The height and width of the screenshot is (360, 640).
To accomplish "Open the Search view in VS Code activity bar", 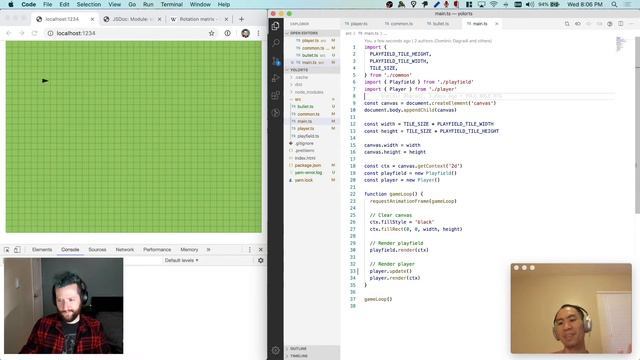I will pyautogui.click(x=276, y=43).
